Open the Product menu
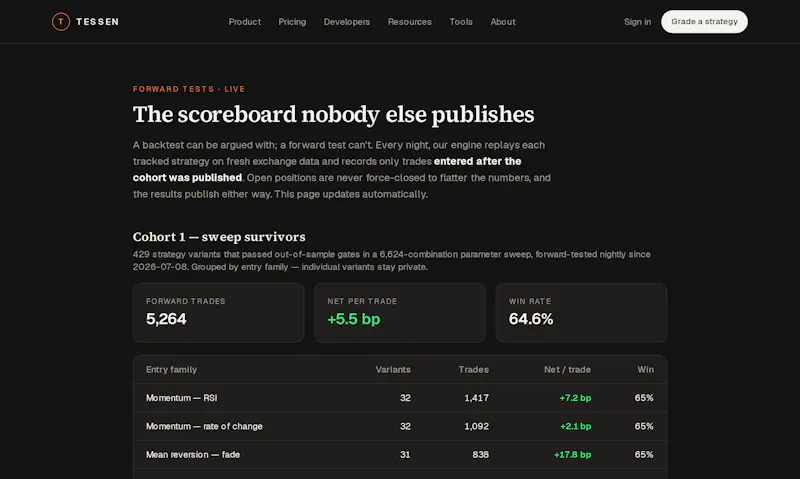 pyautogui.click(x=244, y=22)
